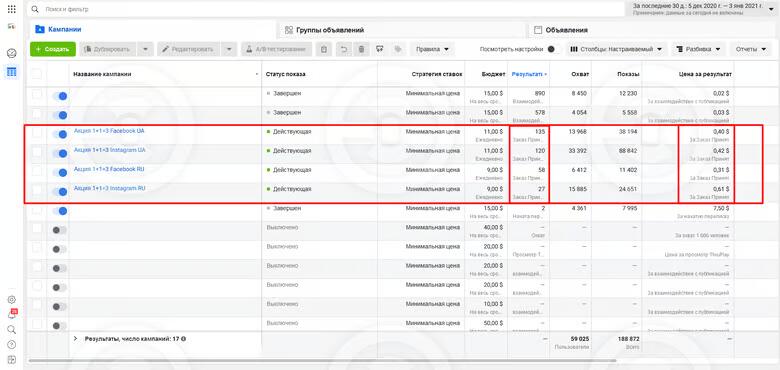The image size is (780, 370).
Task: Open campaign link Акция 1+1=3 Instagram UA
Action: pos(109,150)
